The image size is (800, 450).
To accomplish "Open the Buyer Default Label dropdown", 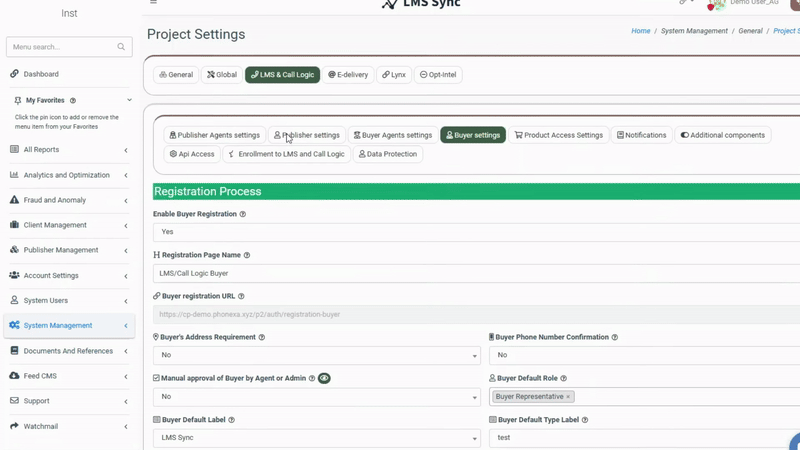I will [316, 438].
